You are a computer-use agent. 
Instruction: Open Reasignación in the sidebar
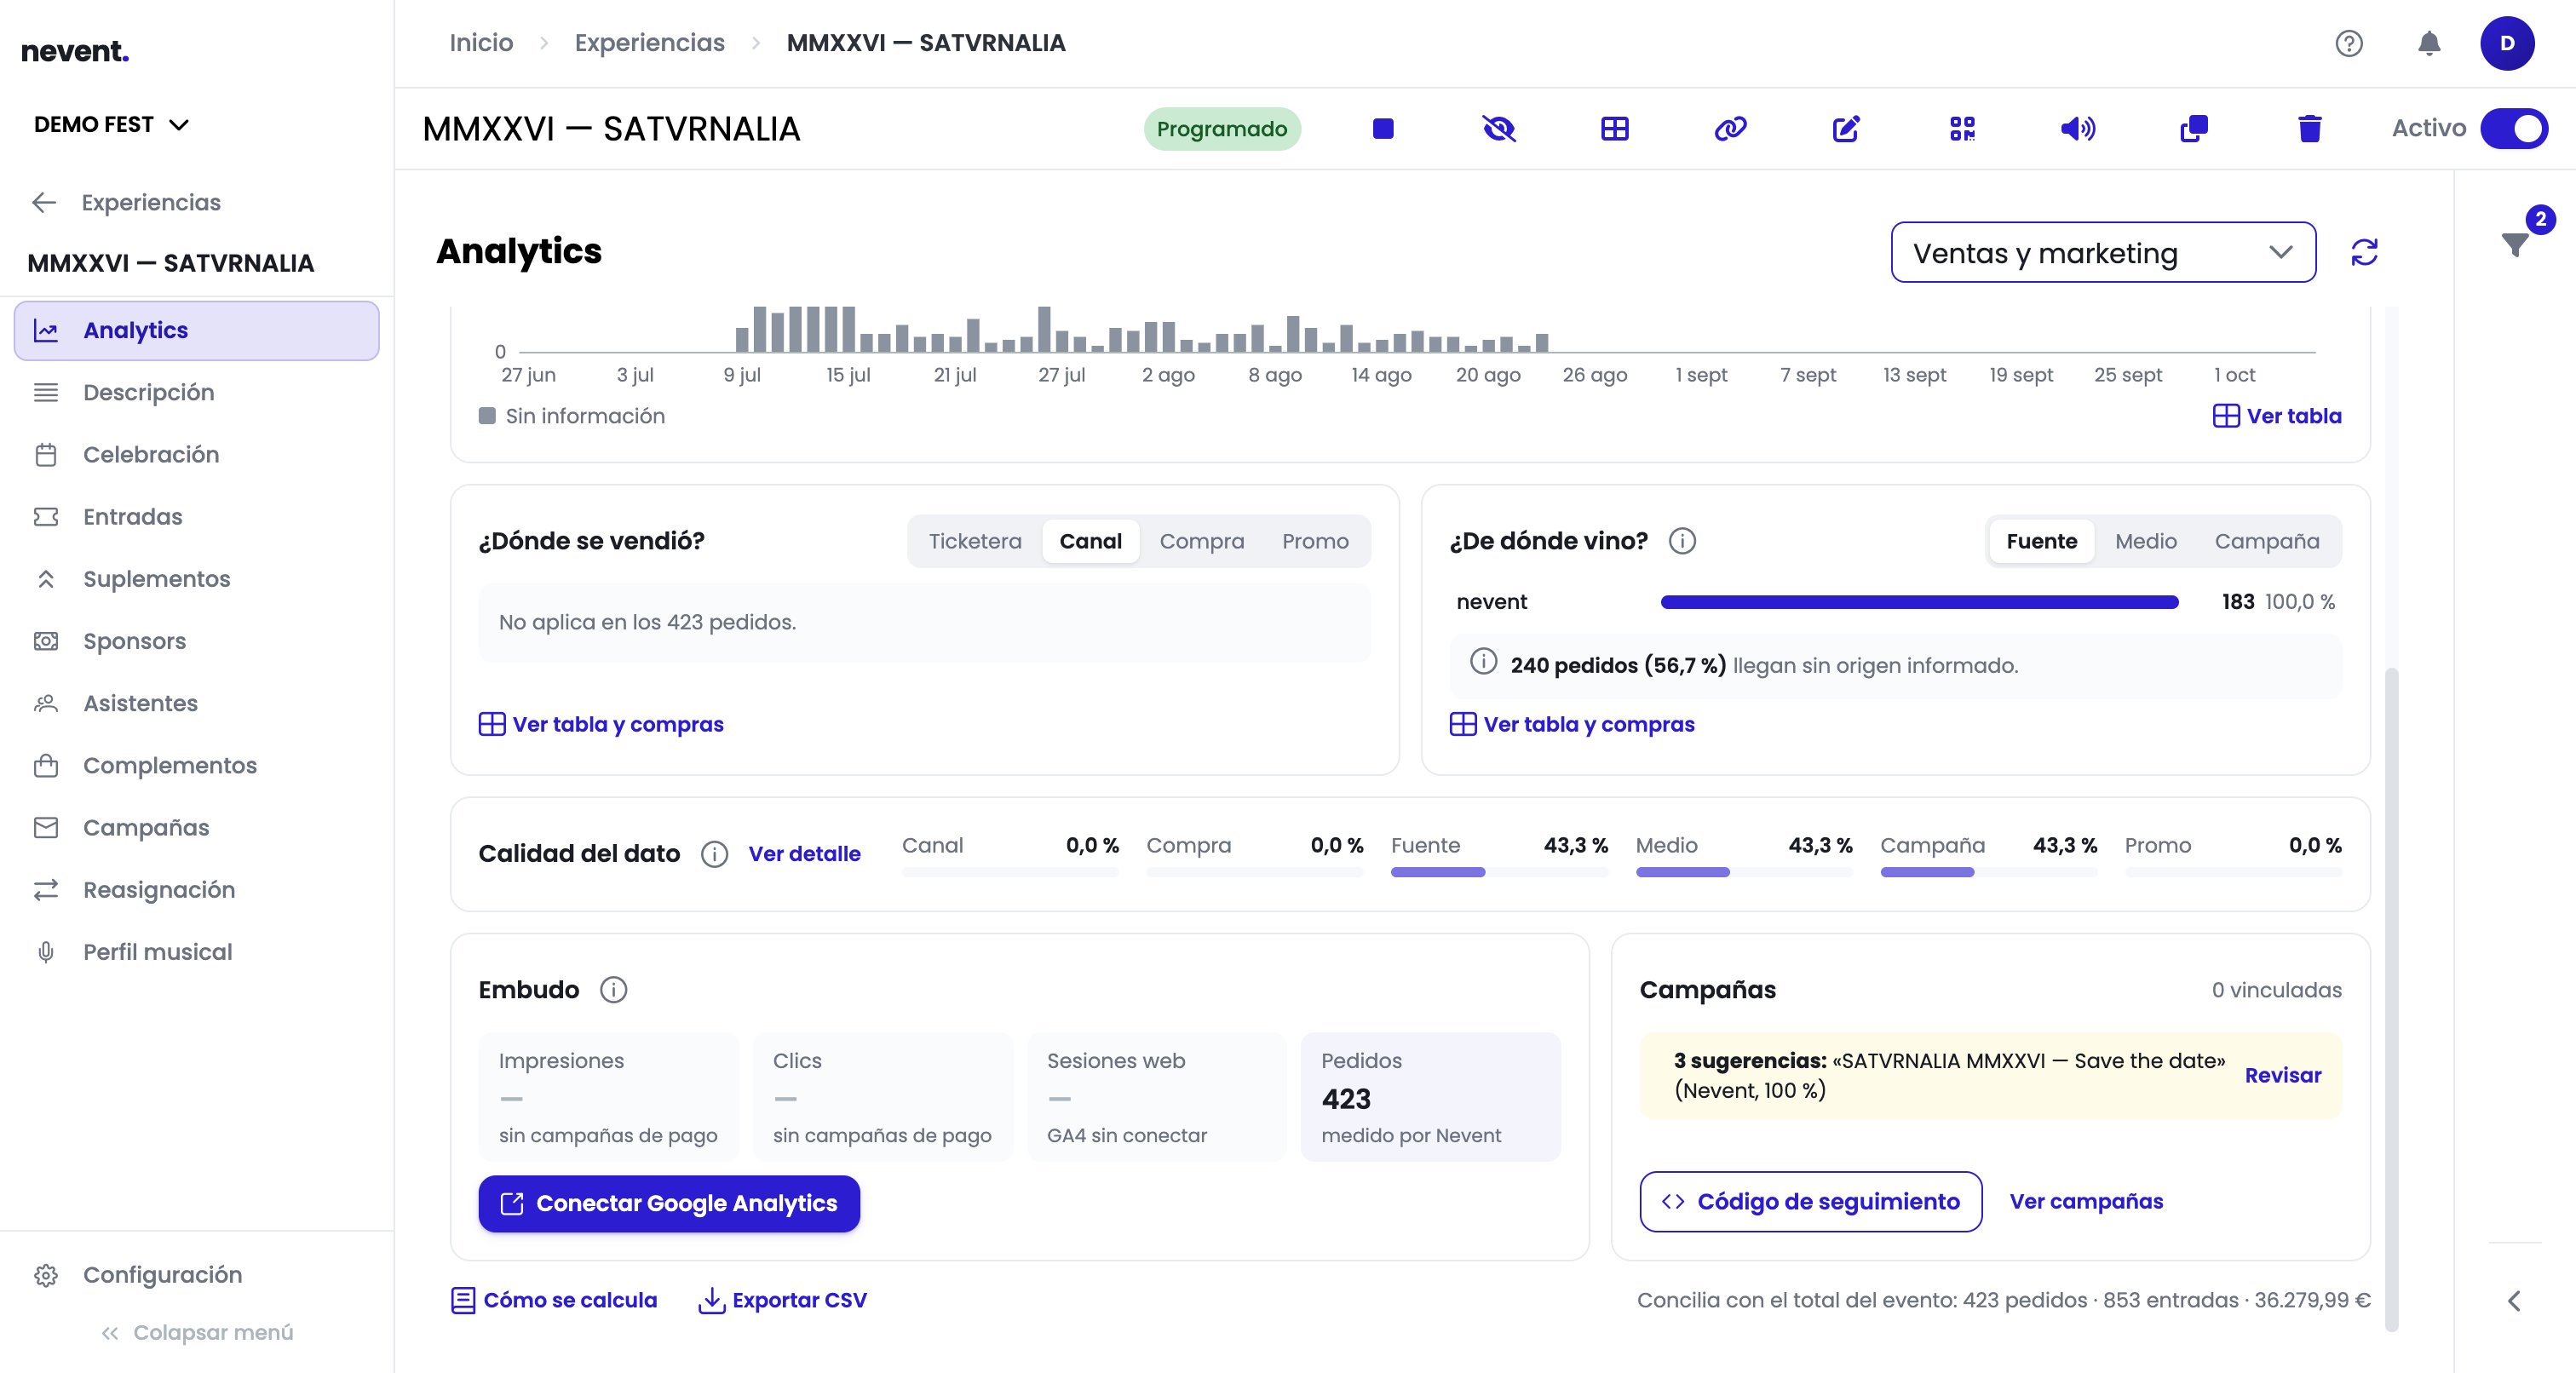[196, 889]
